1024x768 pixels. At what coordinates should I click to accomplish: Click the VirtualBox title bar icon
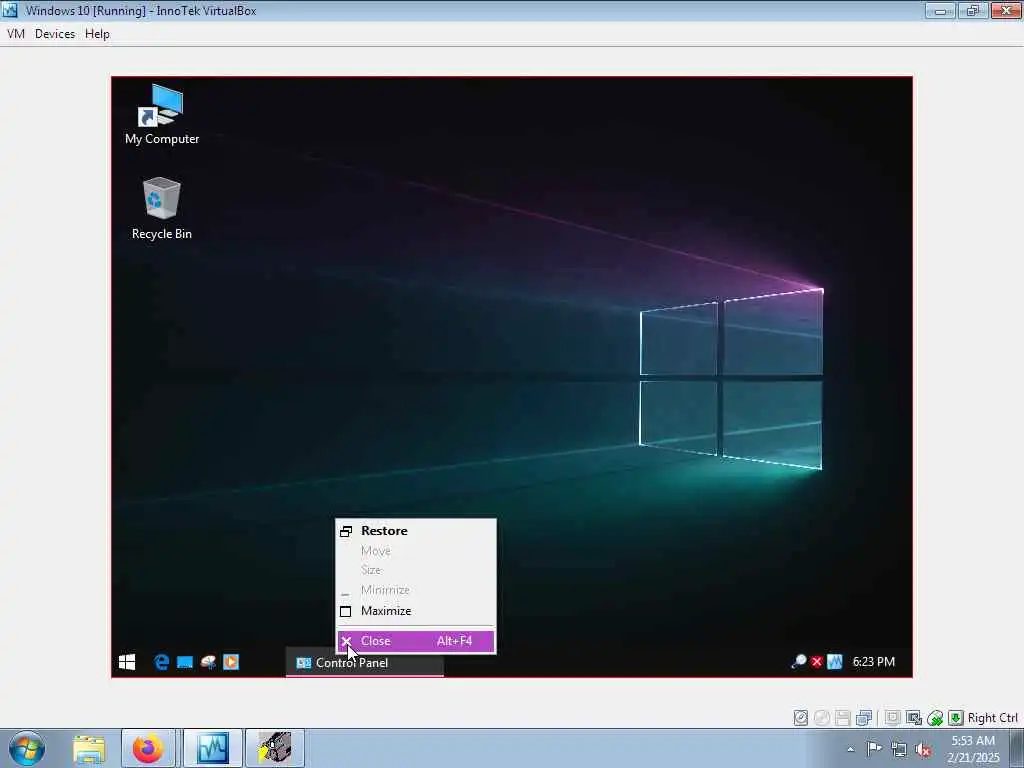pyautogui.click(x=10, y=10)
